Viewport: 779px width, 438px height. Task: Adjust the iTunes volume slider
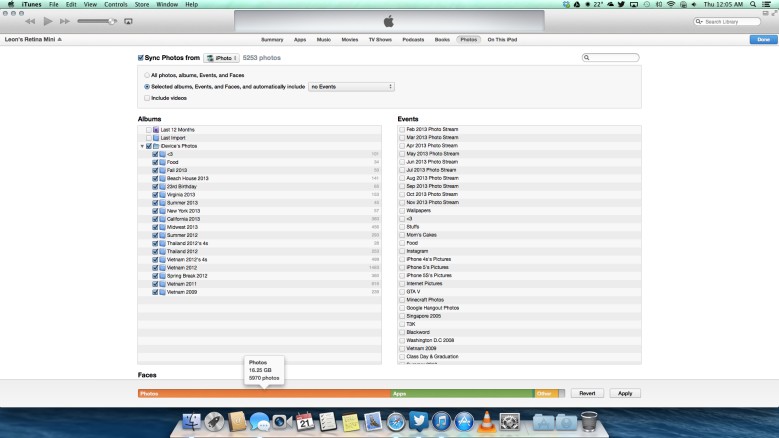tap(97, 21)
